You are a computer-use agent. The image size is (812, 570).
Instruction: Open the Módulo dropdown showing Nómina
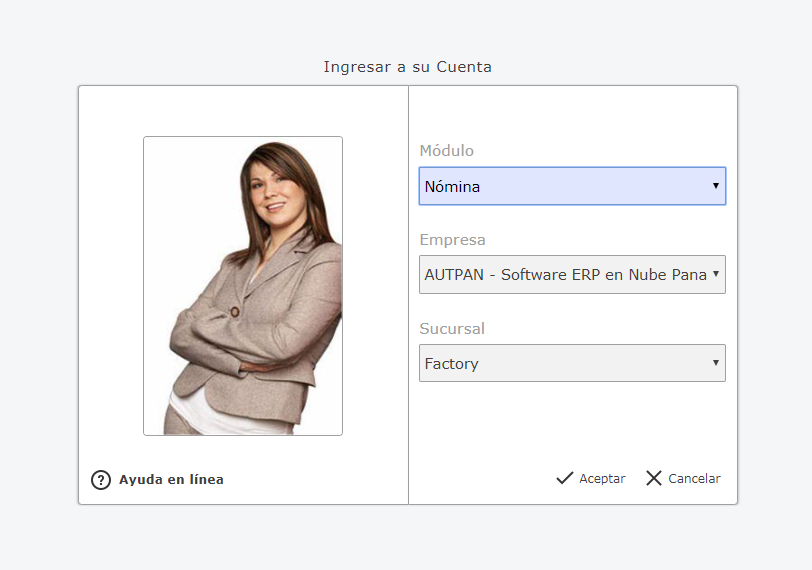coord(572,186)
